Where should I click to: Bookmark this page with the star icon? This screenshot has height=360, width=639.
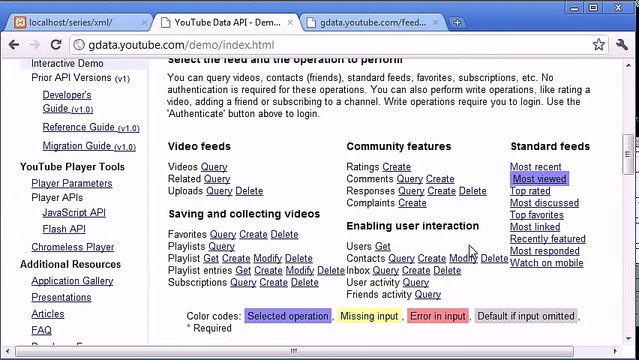coord(598,44)
